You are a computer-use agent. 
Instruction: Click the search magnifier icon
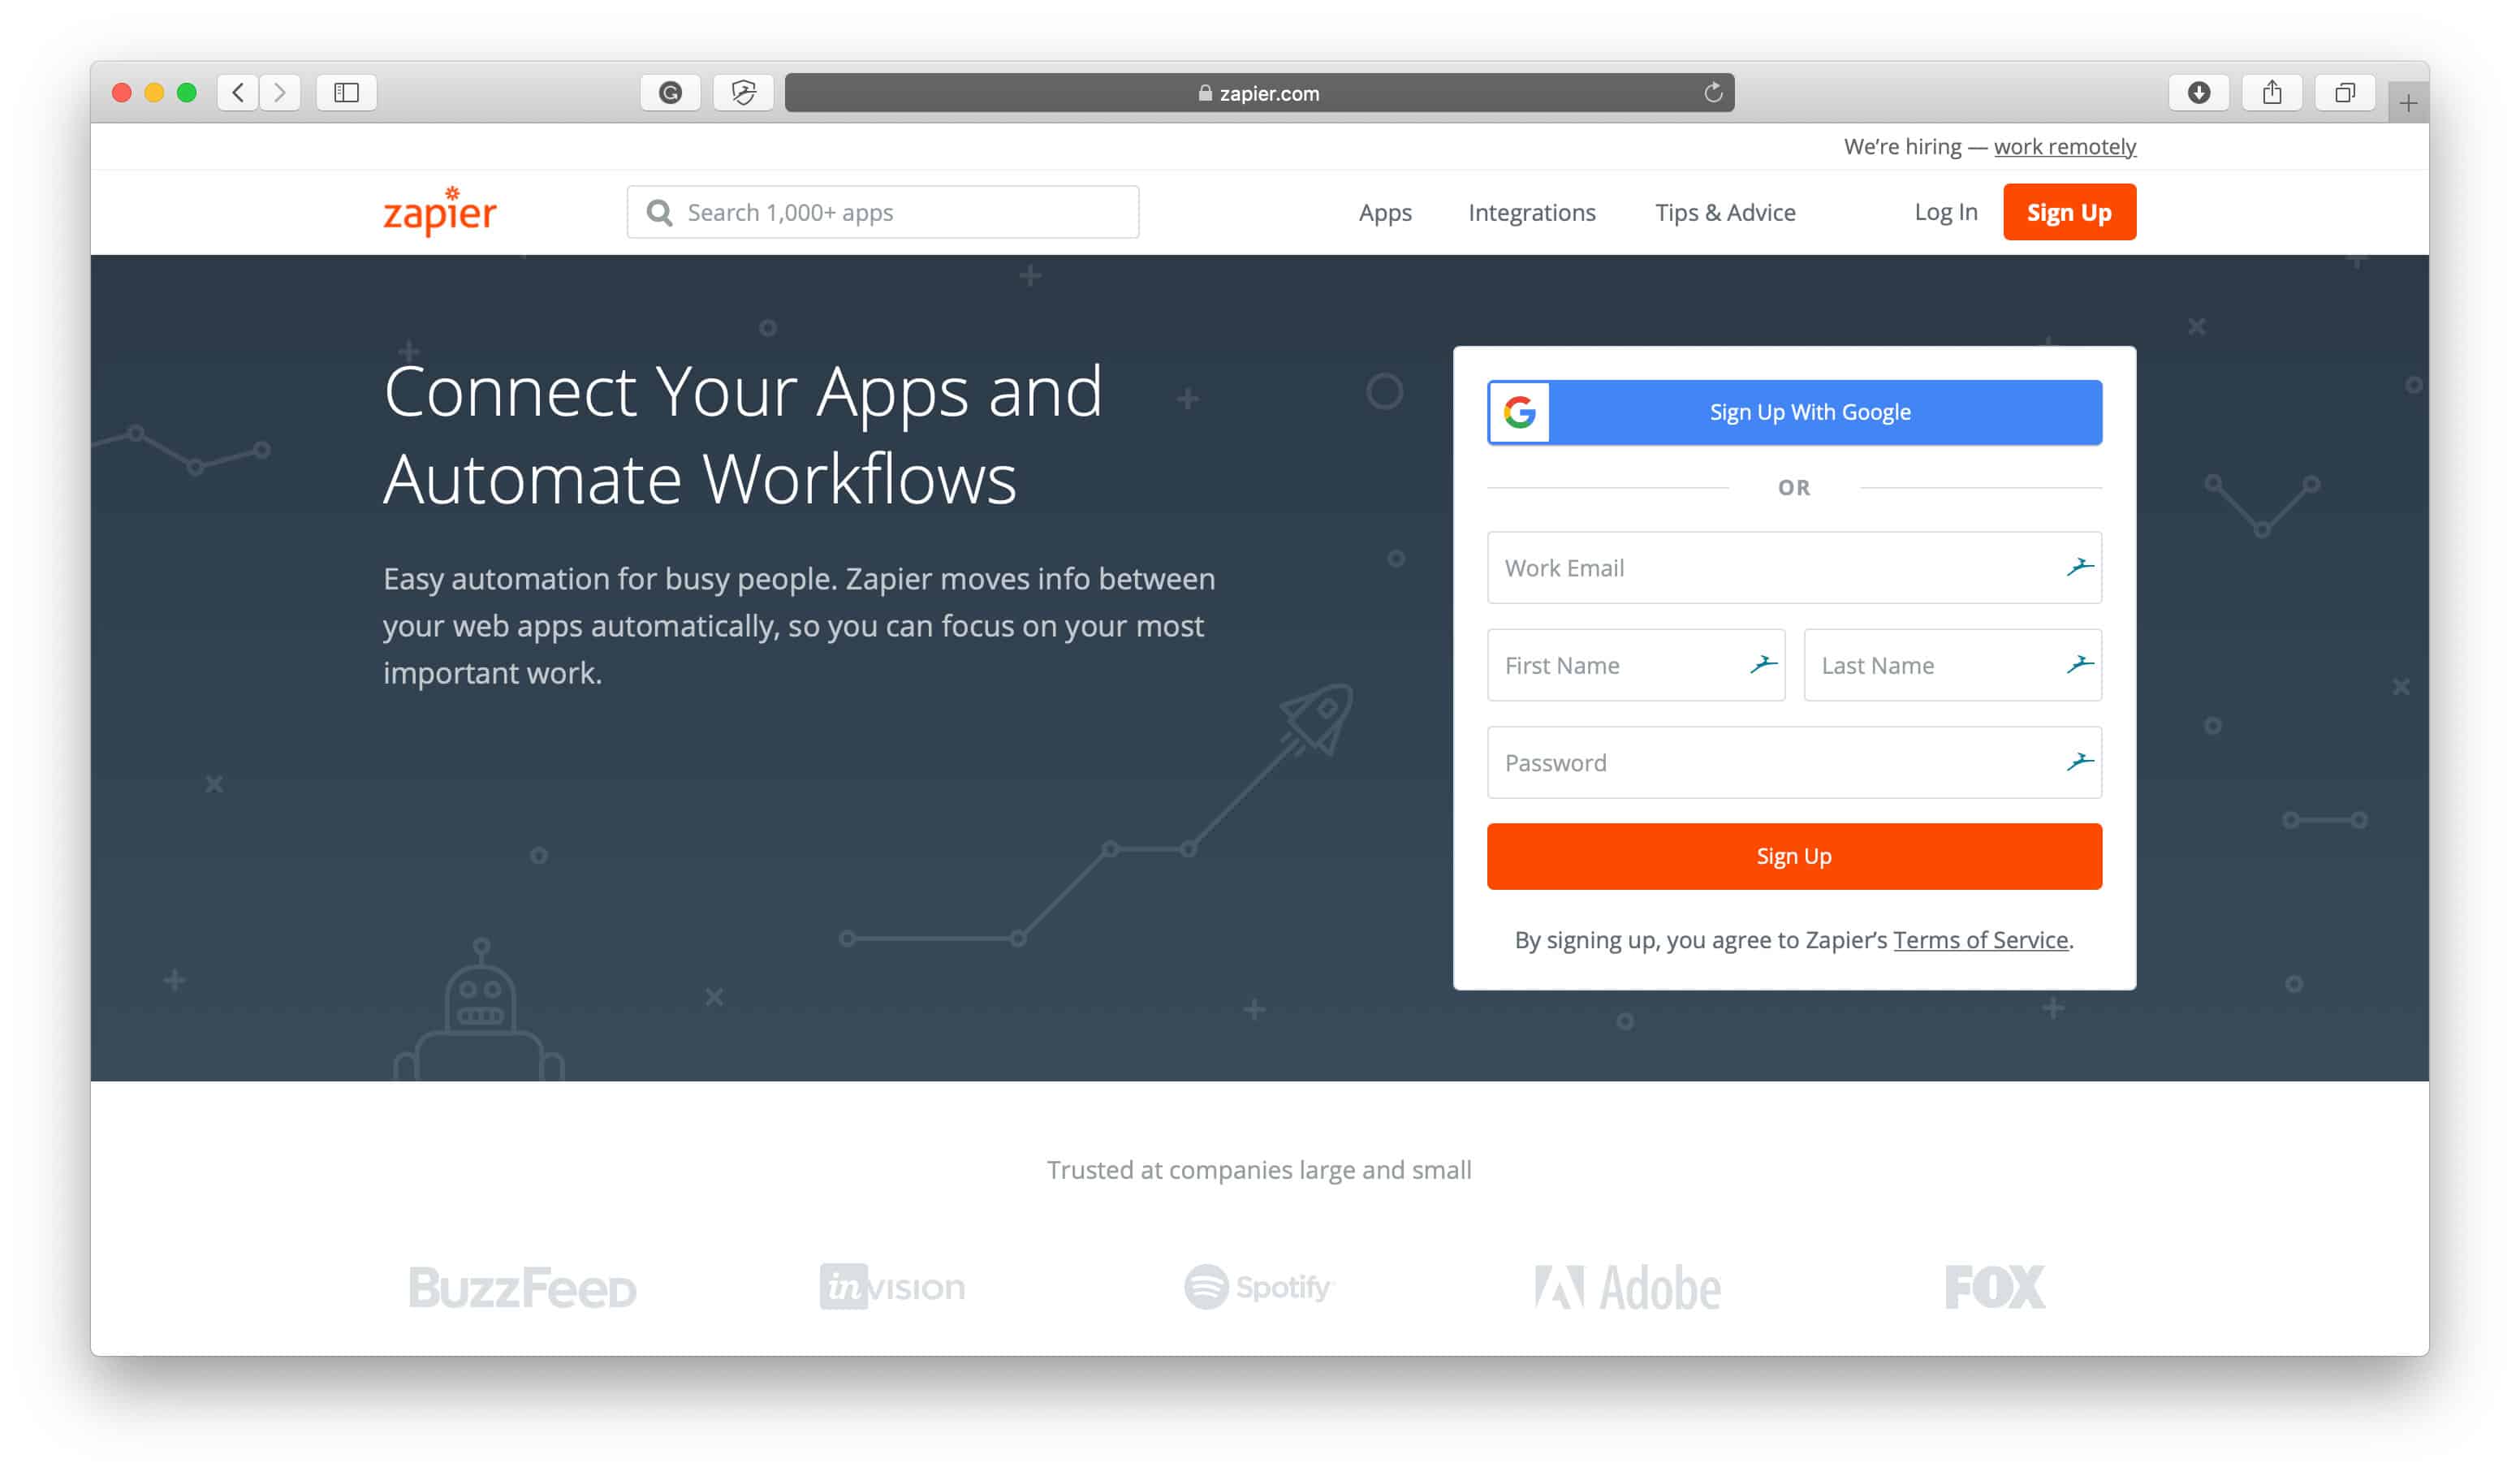[660, 212]
